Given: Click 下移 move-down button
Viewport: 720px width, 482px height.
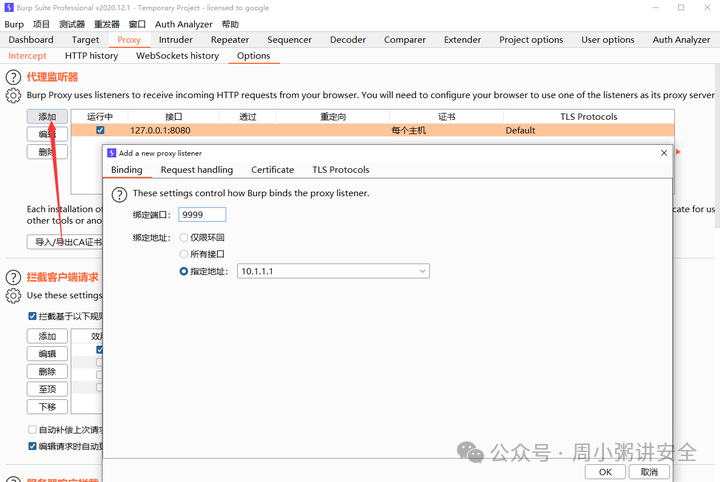Looking at the screenshot, I should coord(47,407).
